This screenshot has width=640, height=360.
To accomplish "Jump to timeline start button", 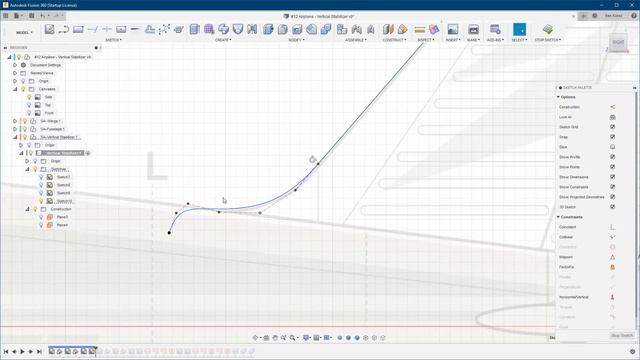I will point(6,351).
